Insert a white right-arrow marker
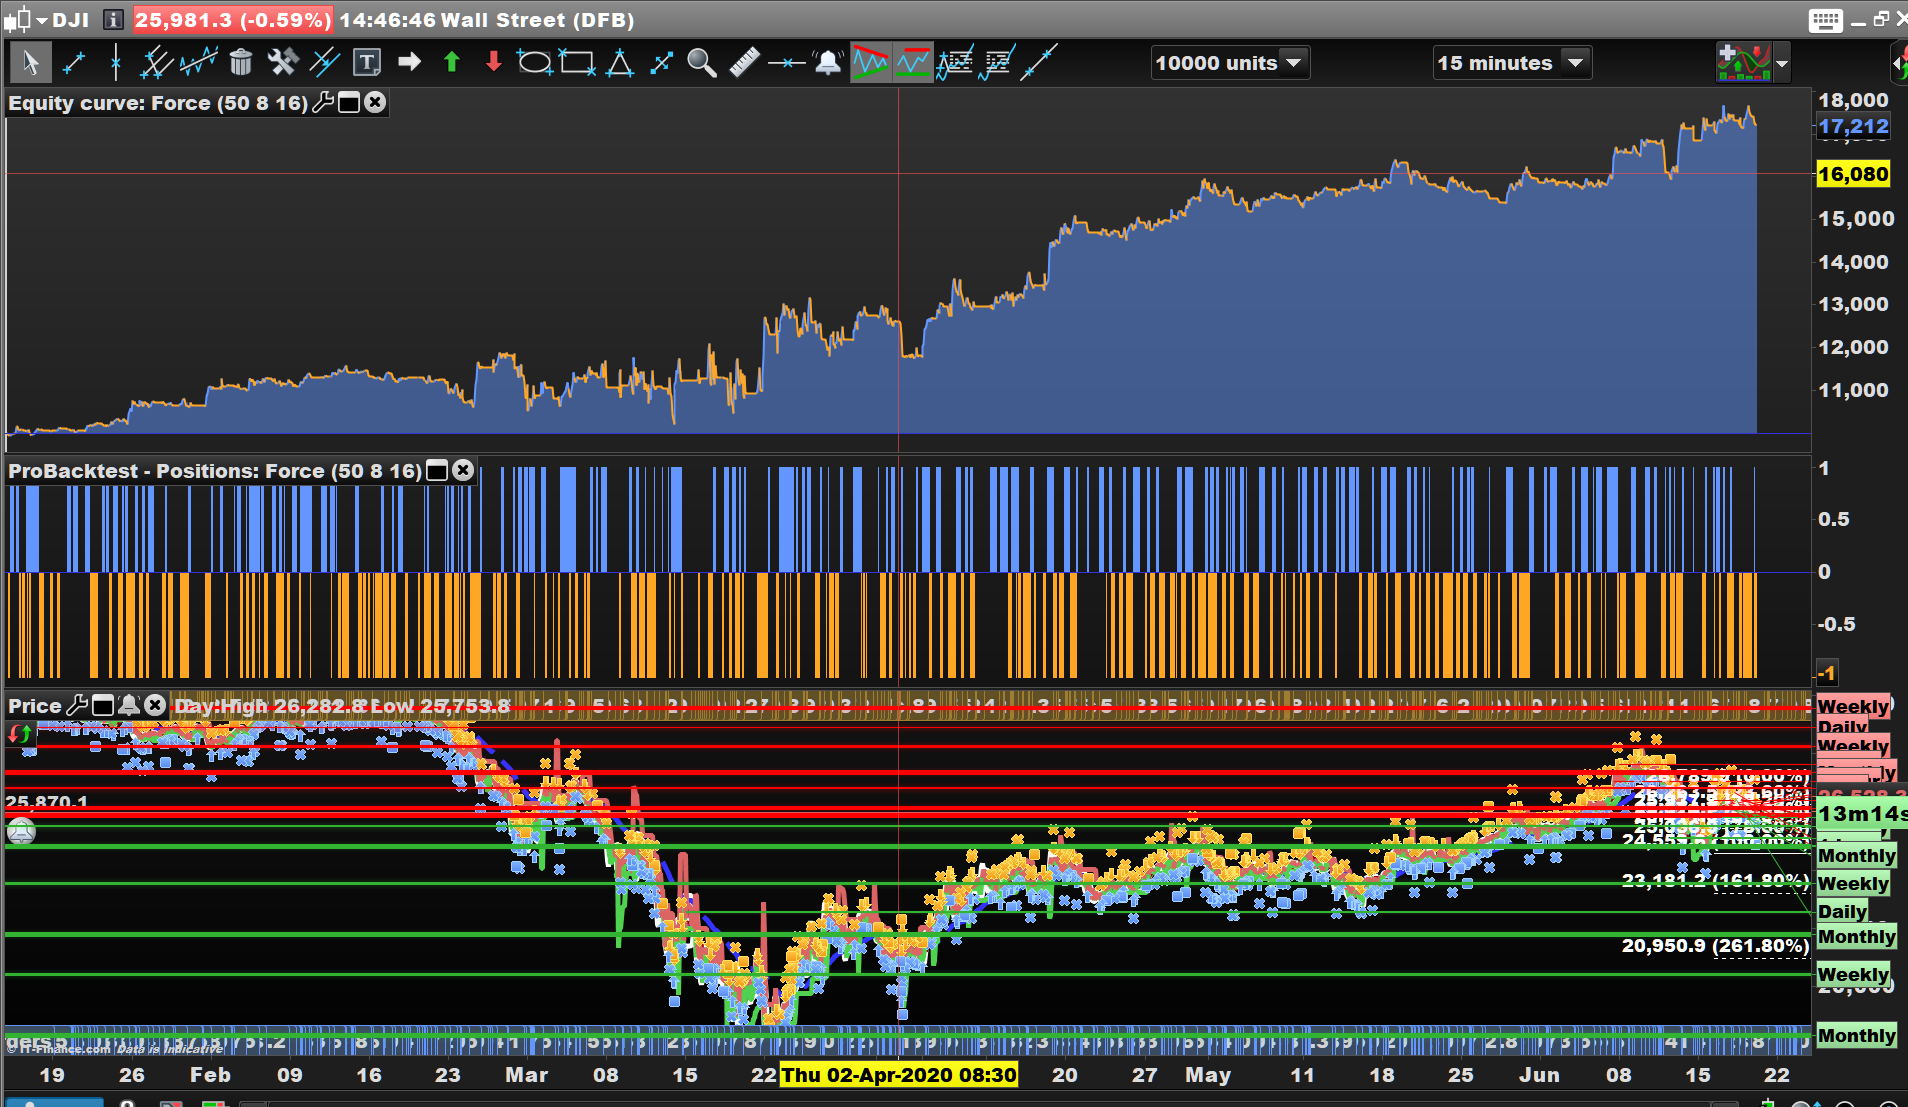Screen dimensions: 1908x1107 click(x=409, y=62)
